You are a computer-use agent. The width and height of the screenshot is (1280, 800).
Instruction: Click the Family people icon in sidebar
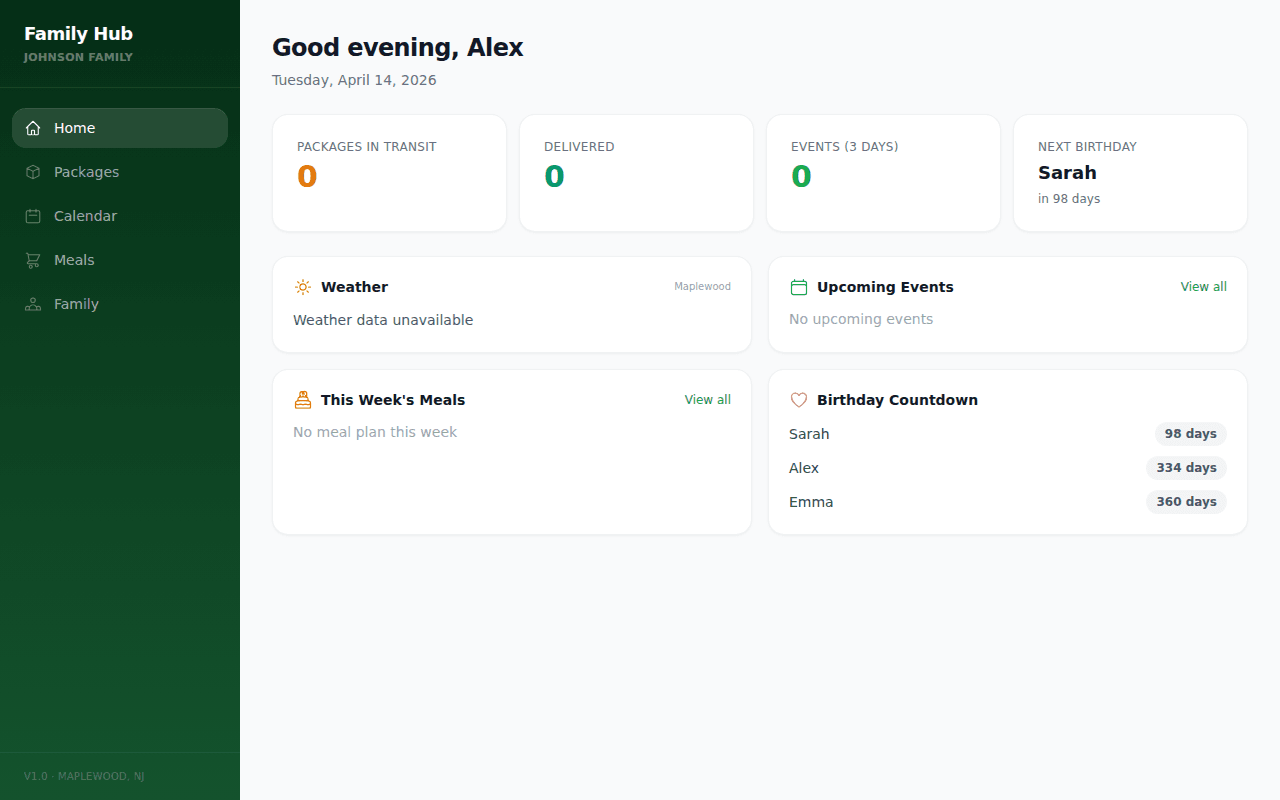pyautogui.click(x=33, y=304)
